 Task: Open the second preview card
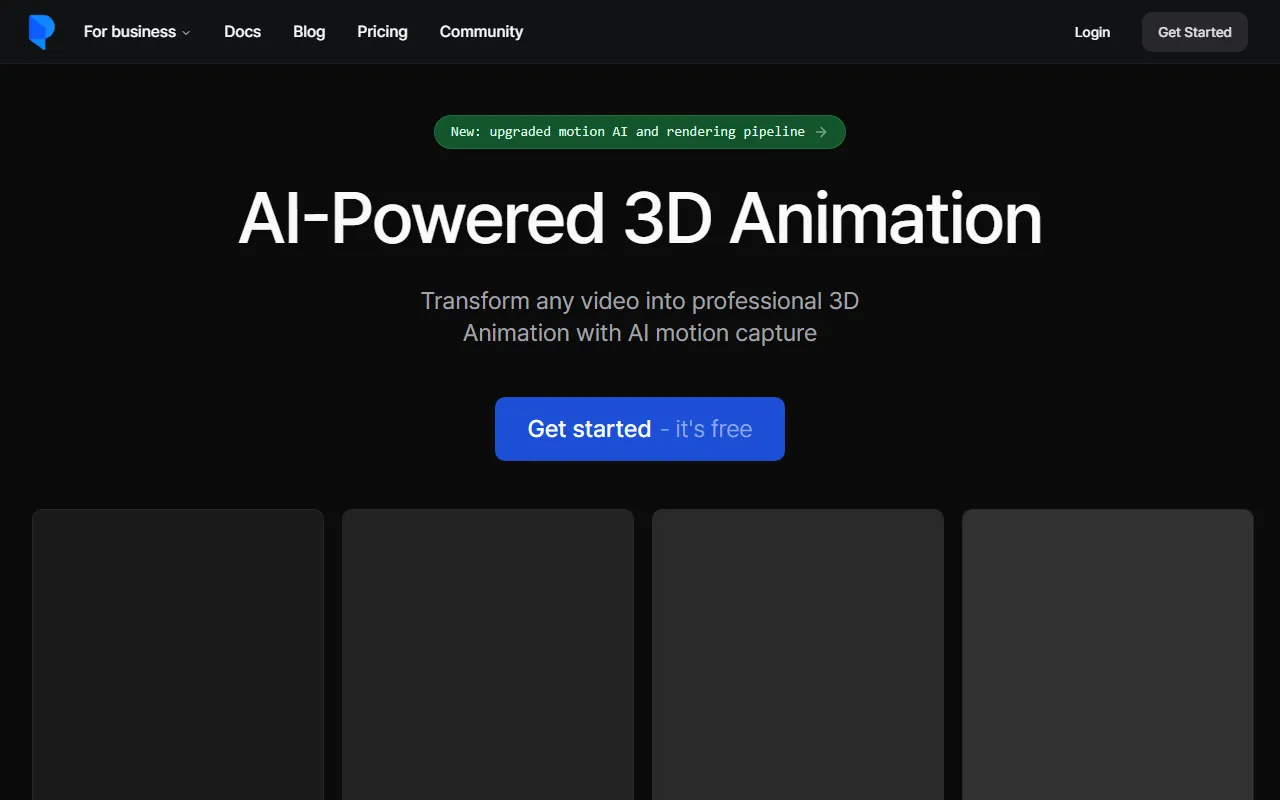(488, 654)
